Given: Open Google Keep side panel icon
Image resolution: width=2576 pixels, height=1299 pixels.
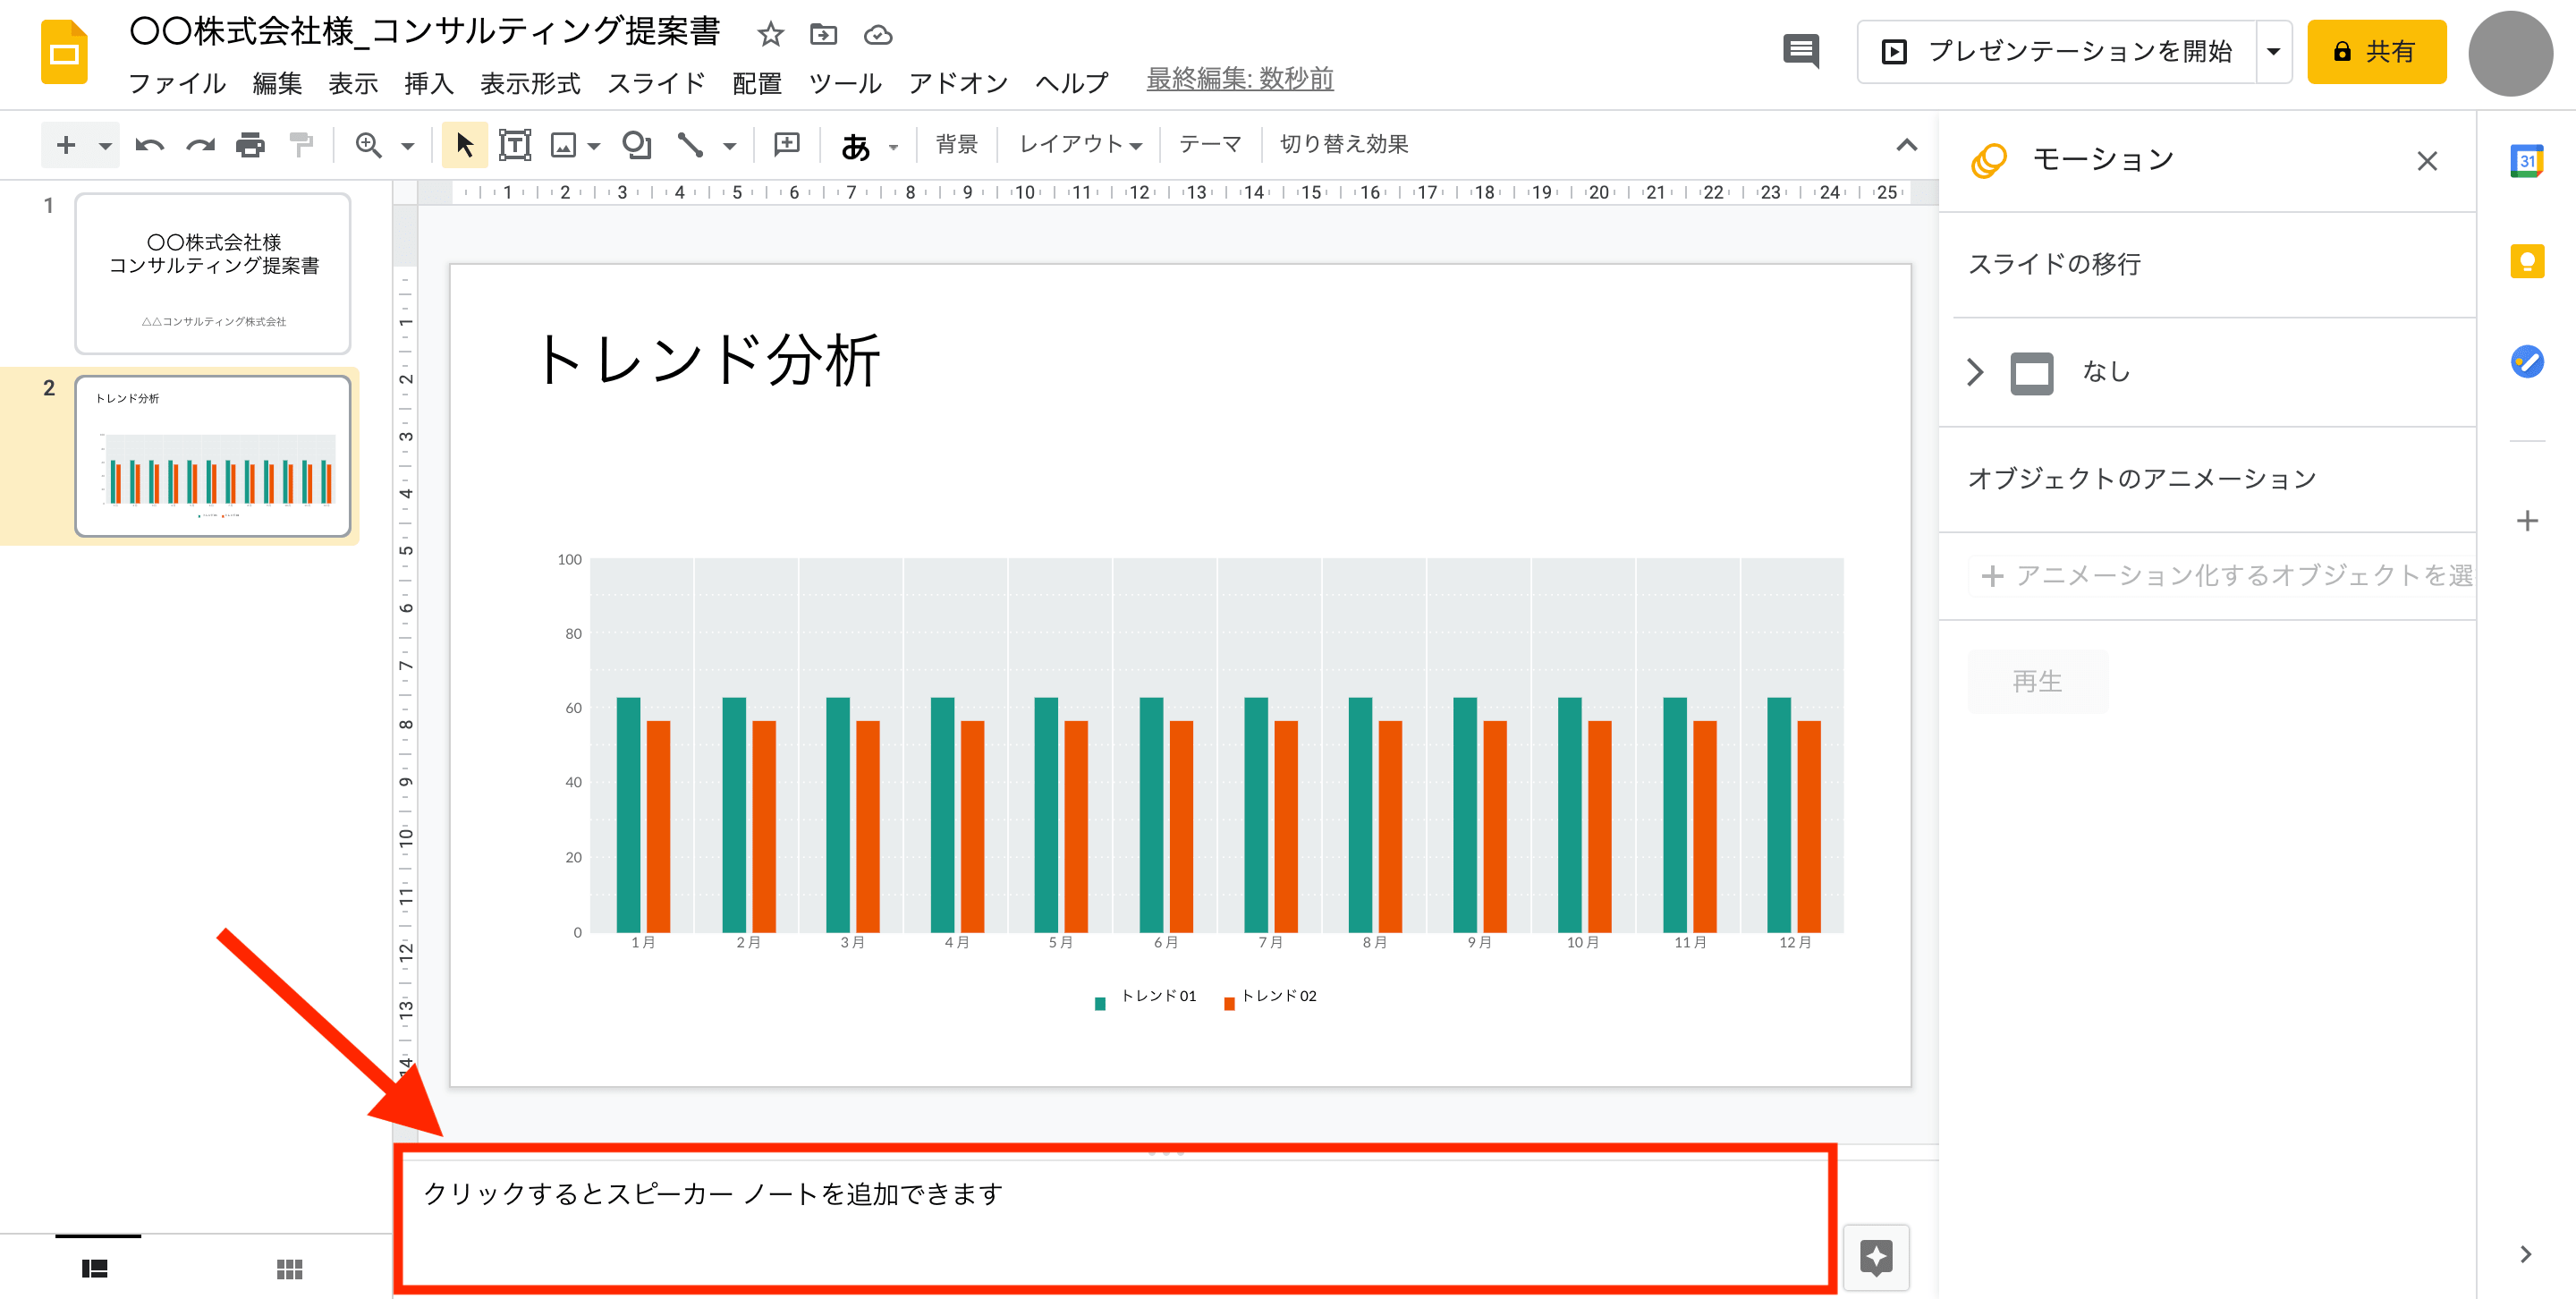Looking at the screenshot, I should pos(2527,262).
